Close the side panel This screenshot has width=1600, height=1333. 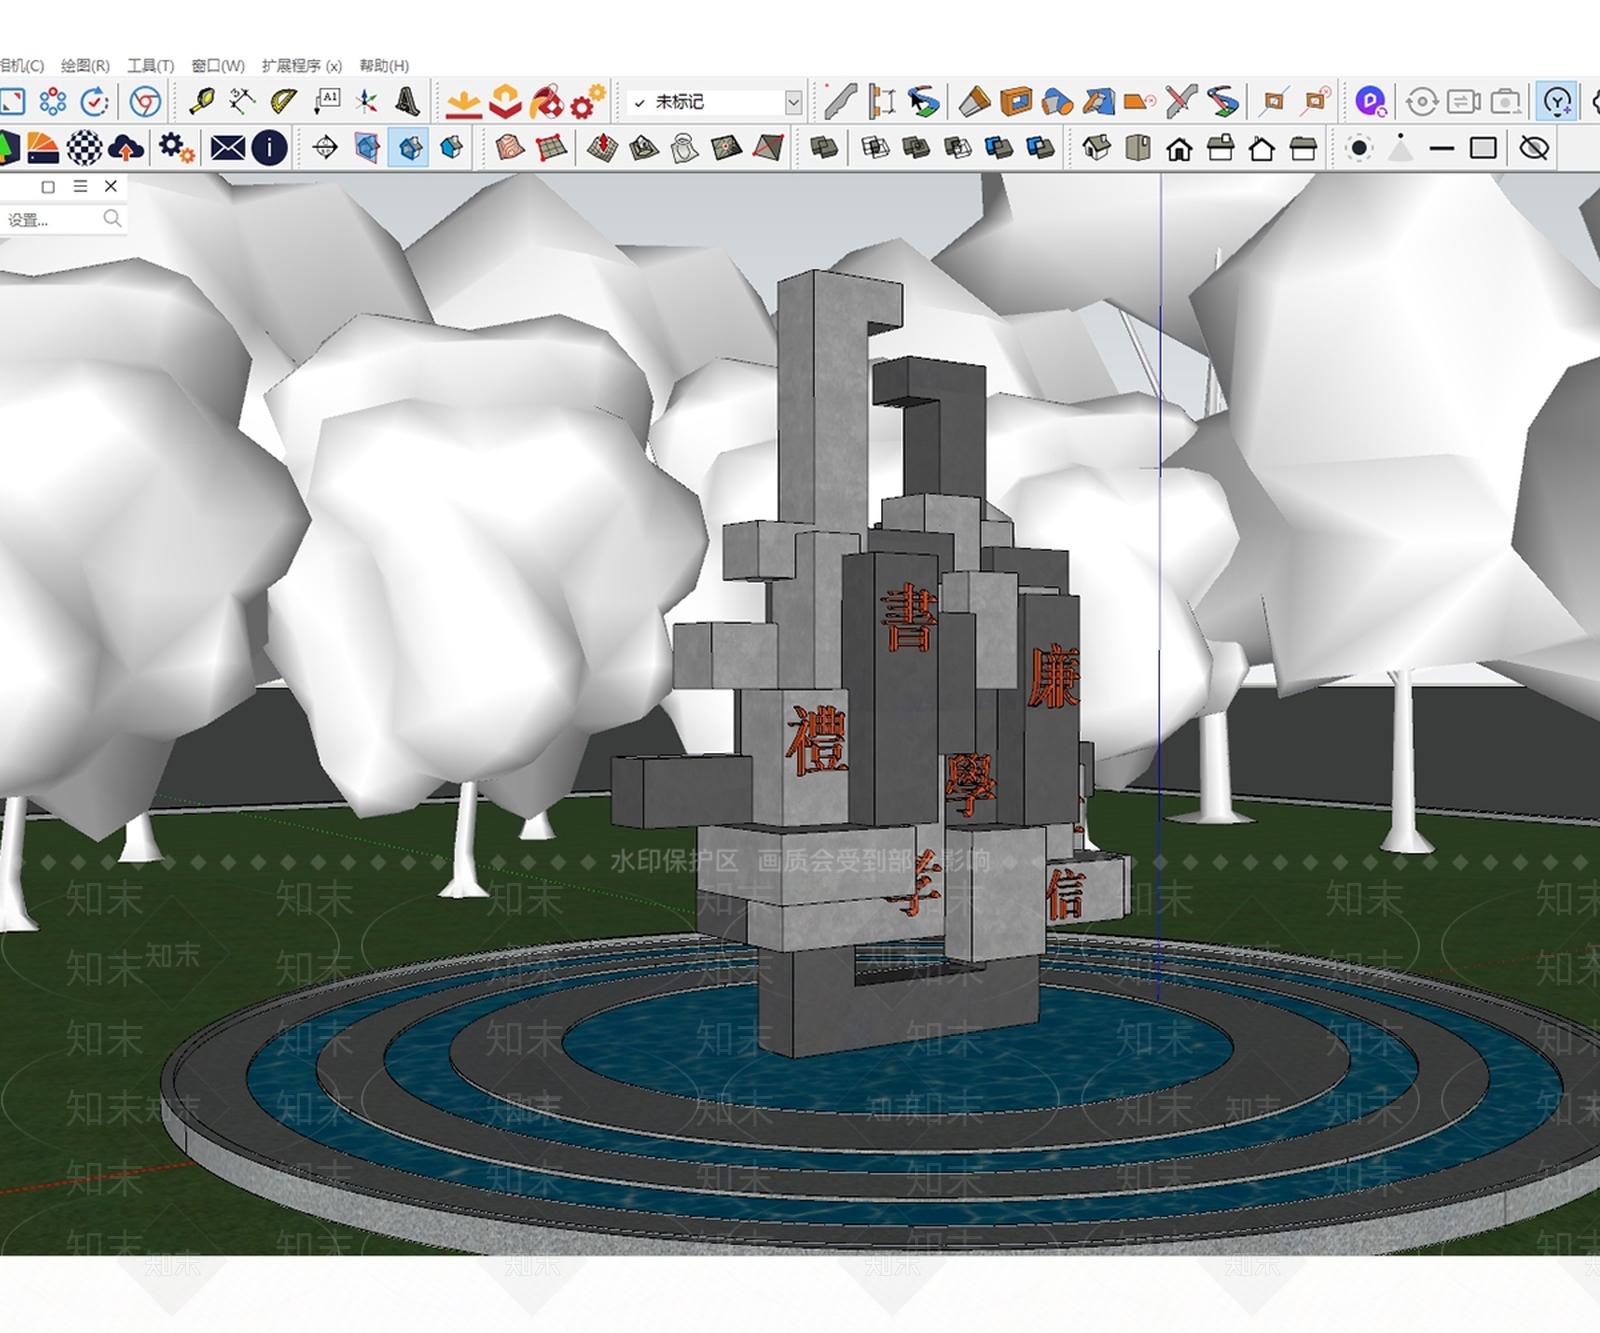point(111,186)
